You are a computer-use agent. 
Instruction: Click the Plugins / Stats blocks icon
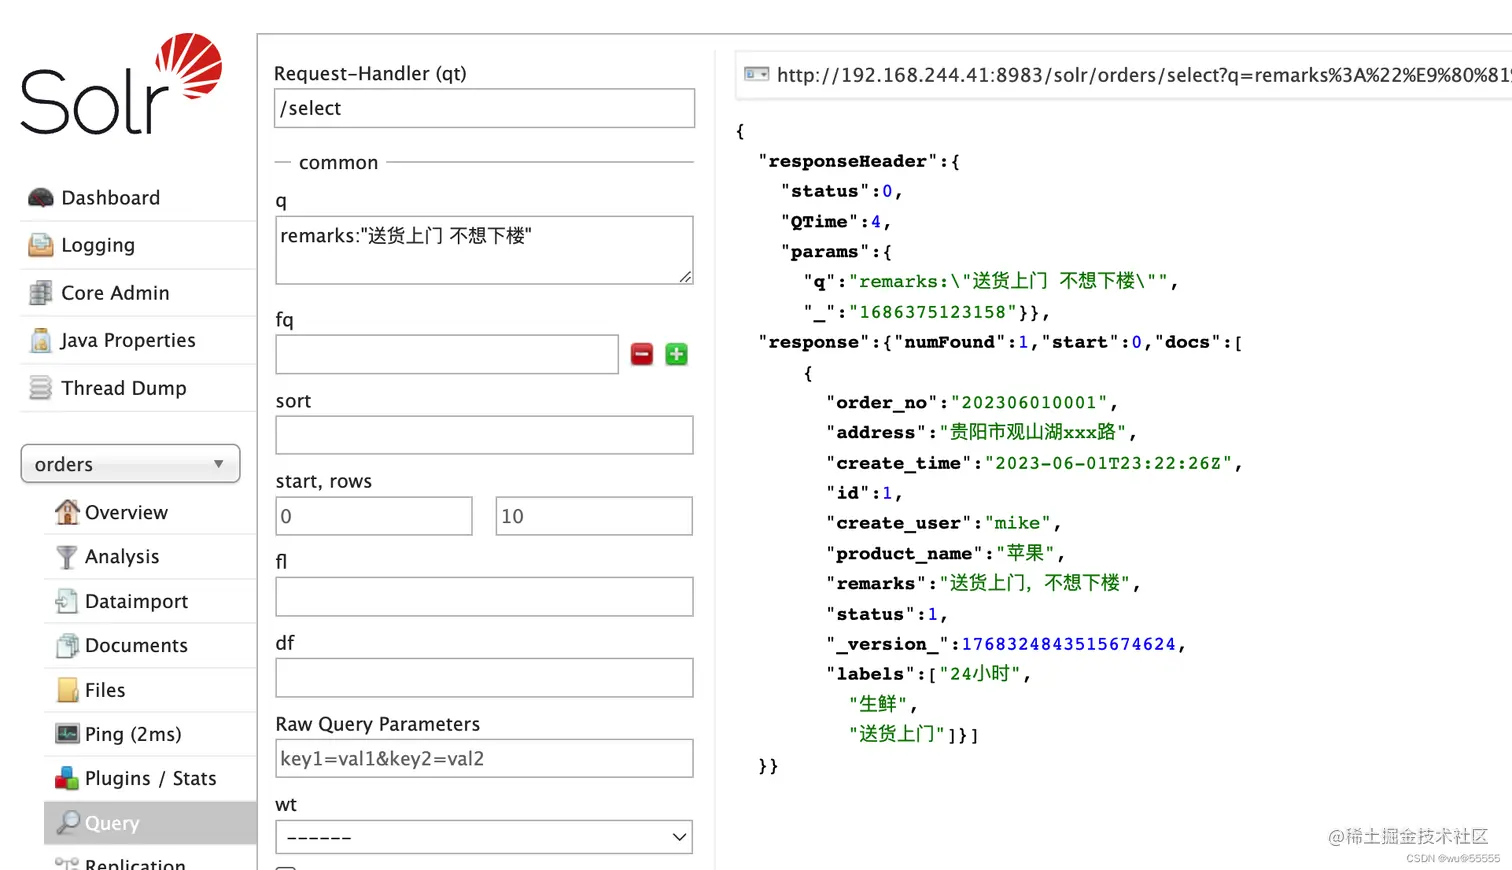(x=67, y=778)
